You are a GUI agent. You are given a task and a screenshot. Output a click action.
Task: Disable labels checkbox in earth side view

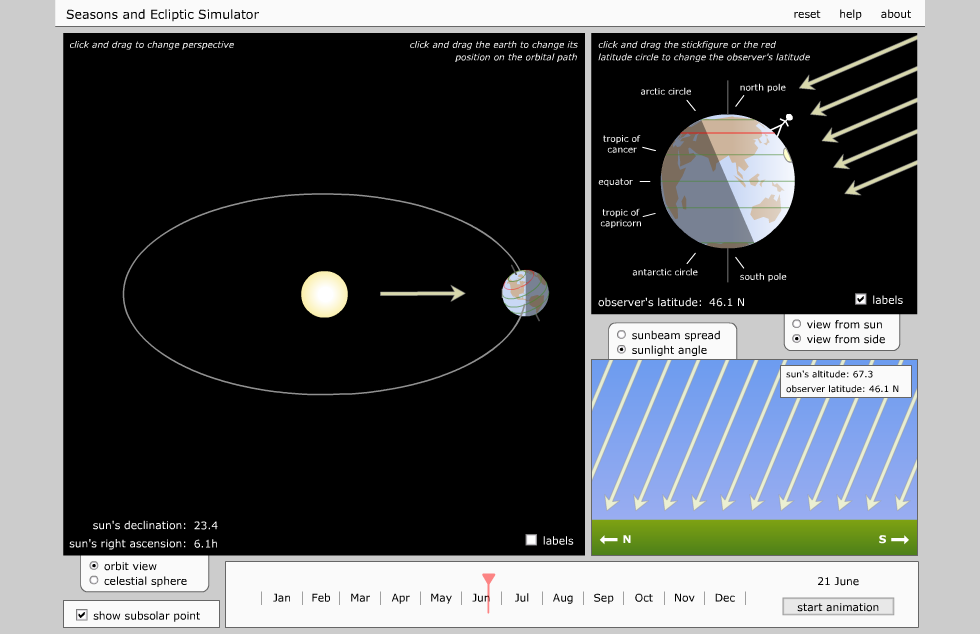coord(861,299)
